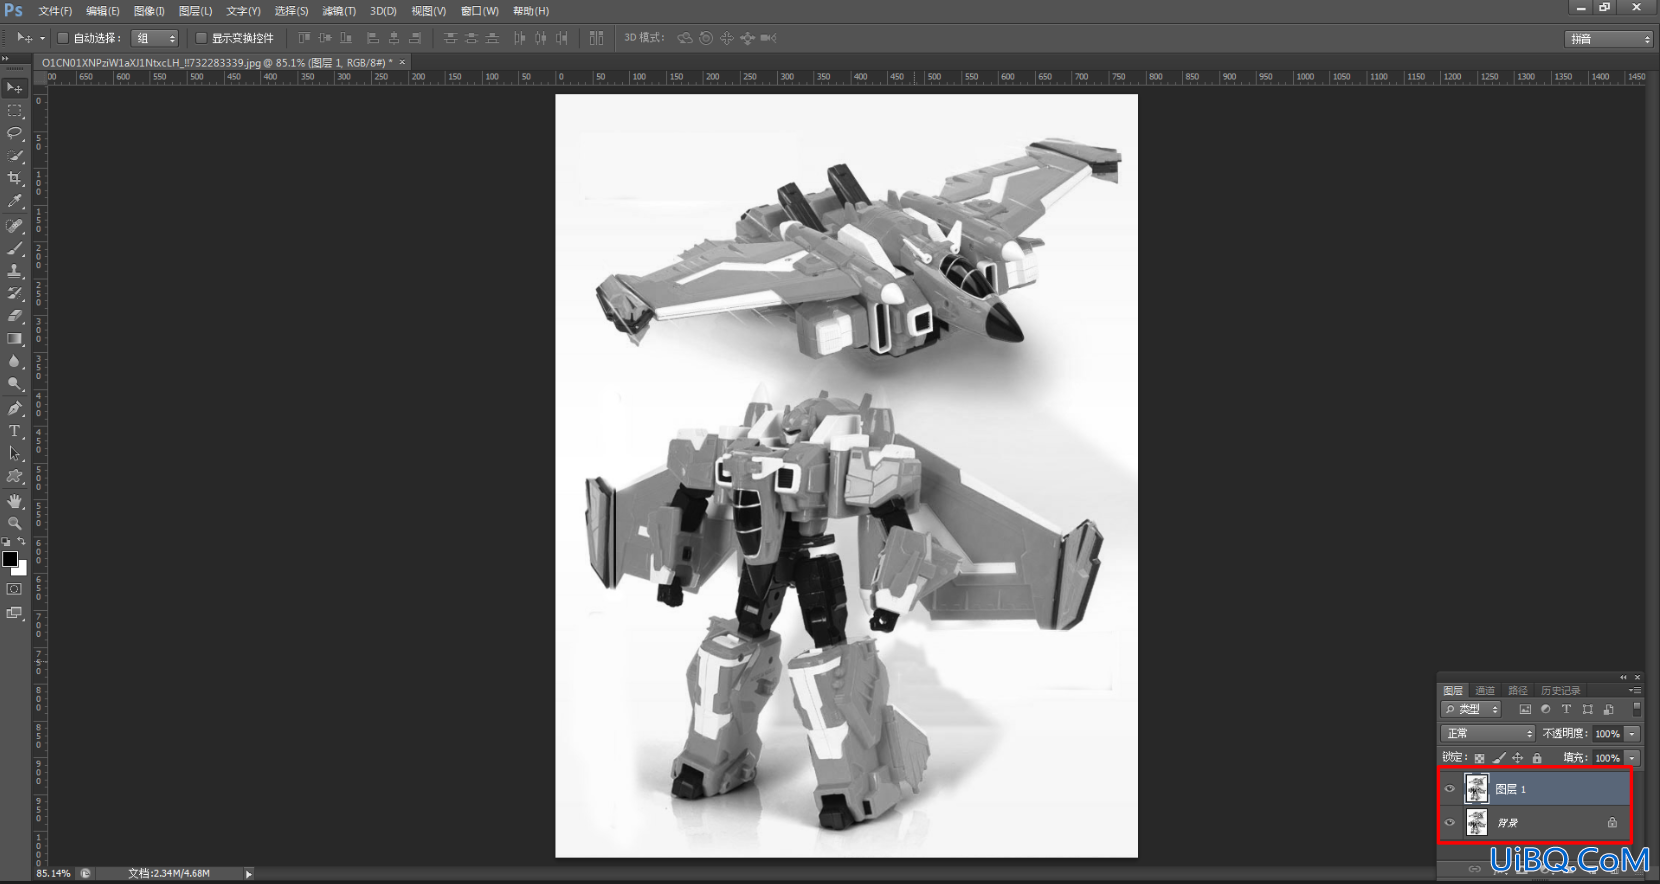Select the Clone Stamp tool

coord(14,271)
